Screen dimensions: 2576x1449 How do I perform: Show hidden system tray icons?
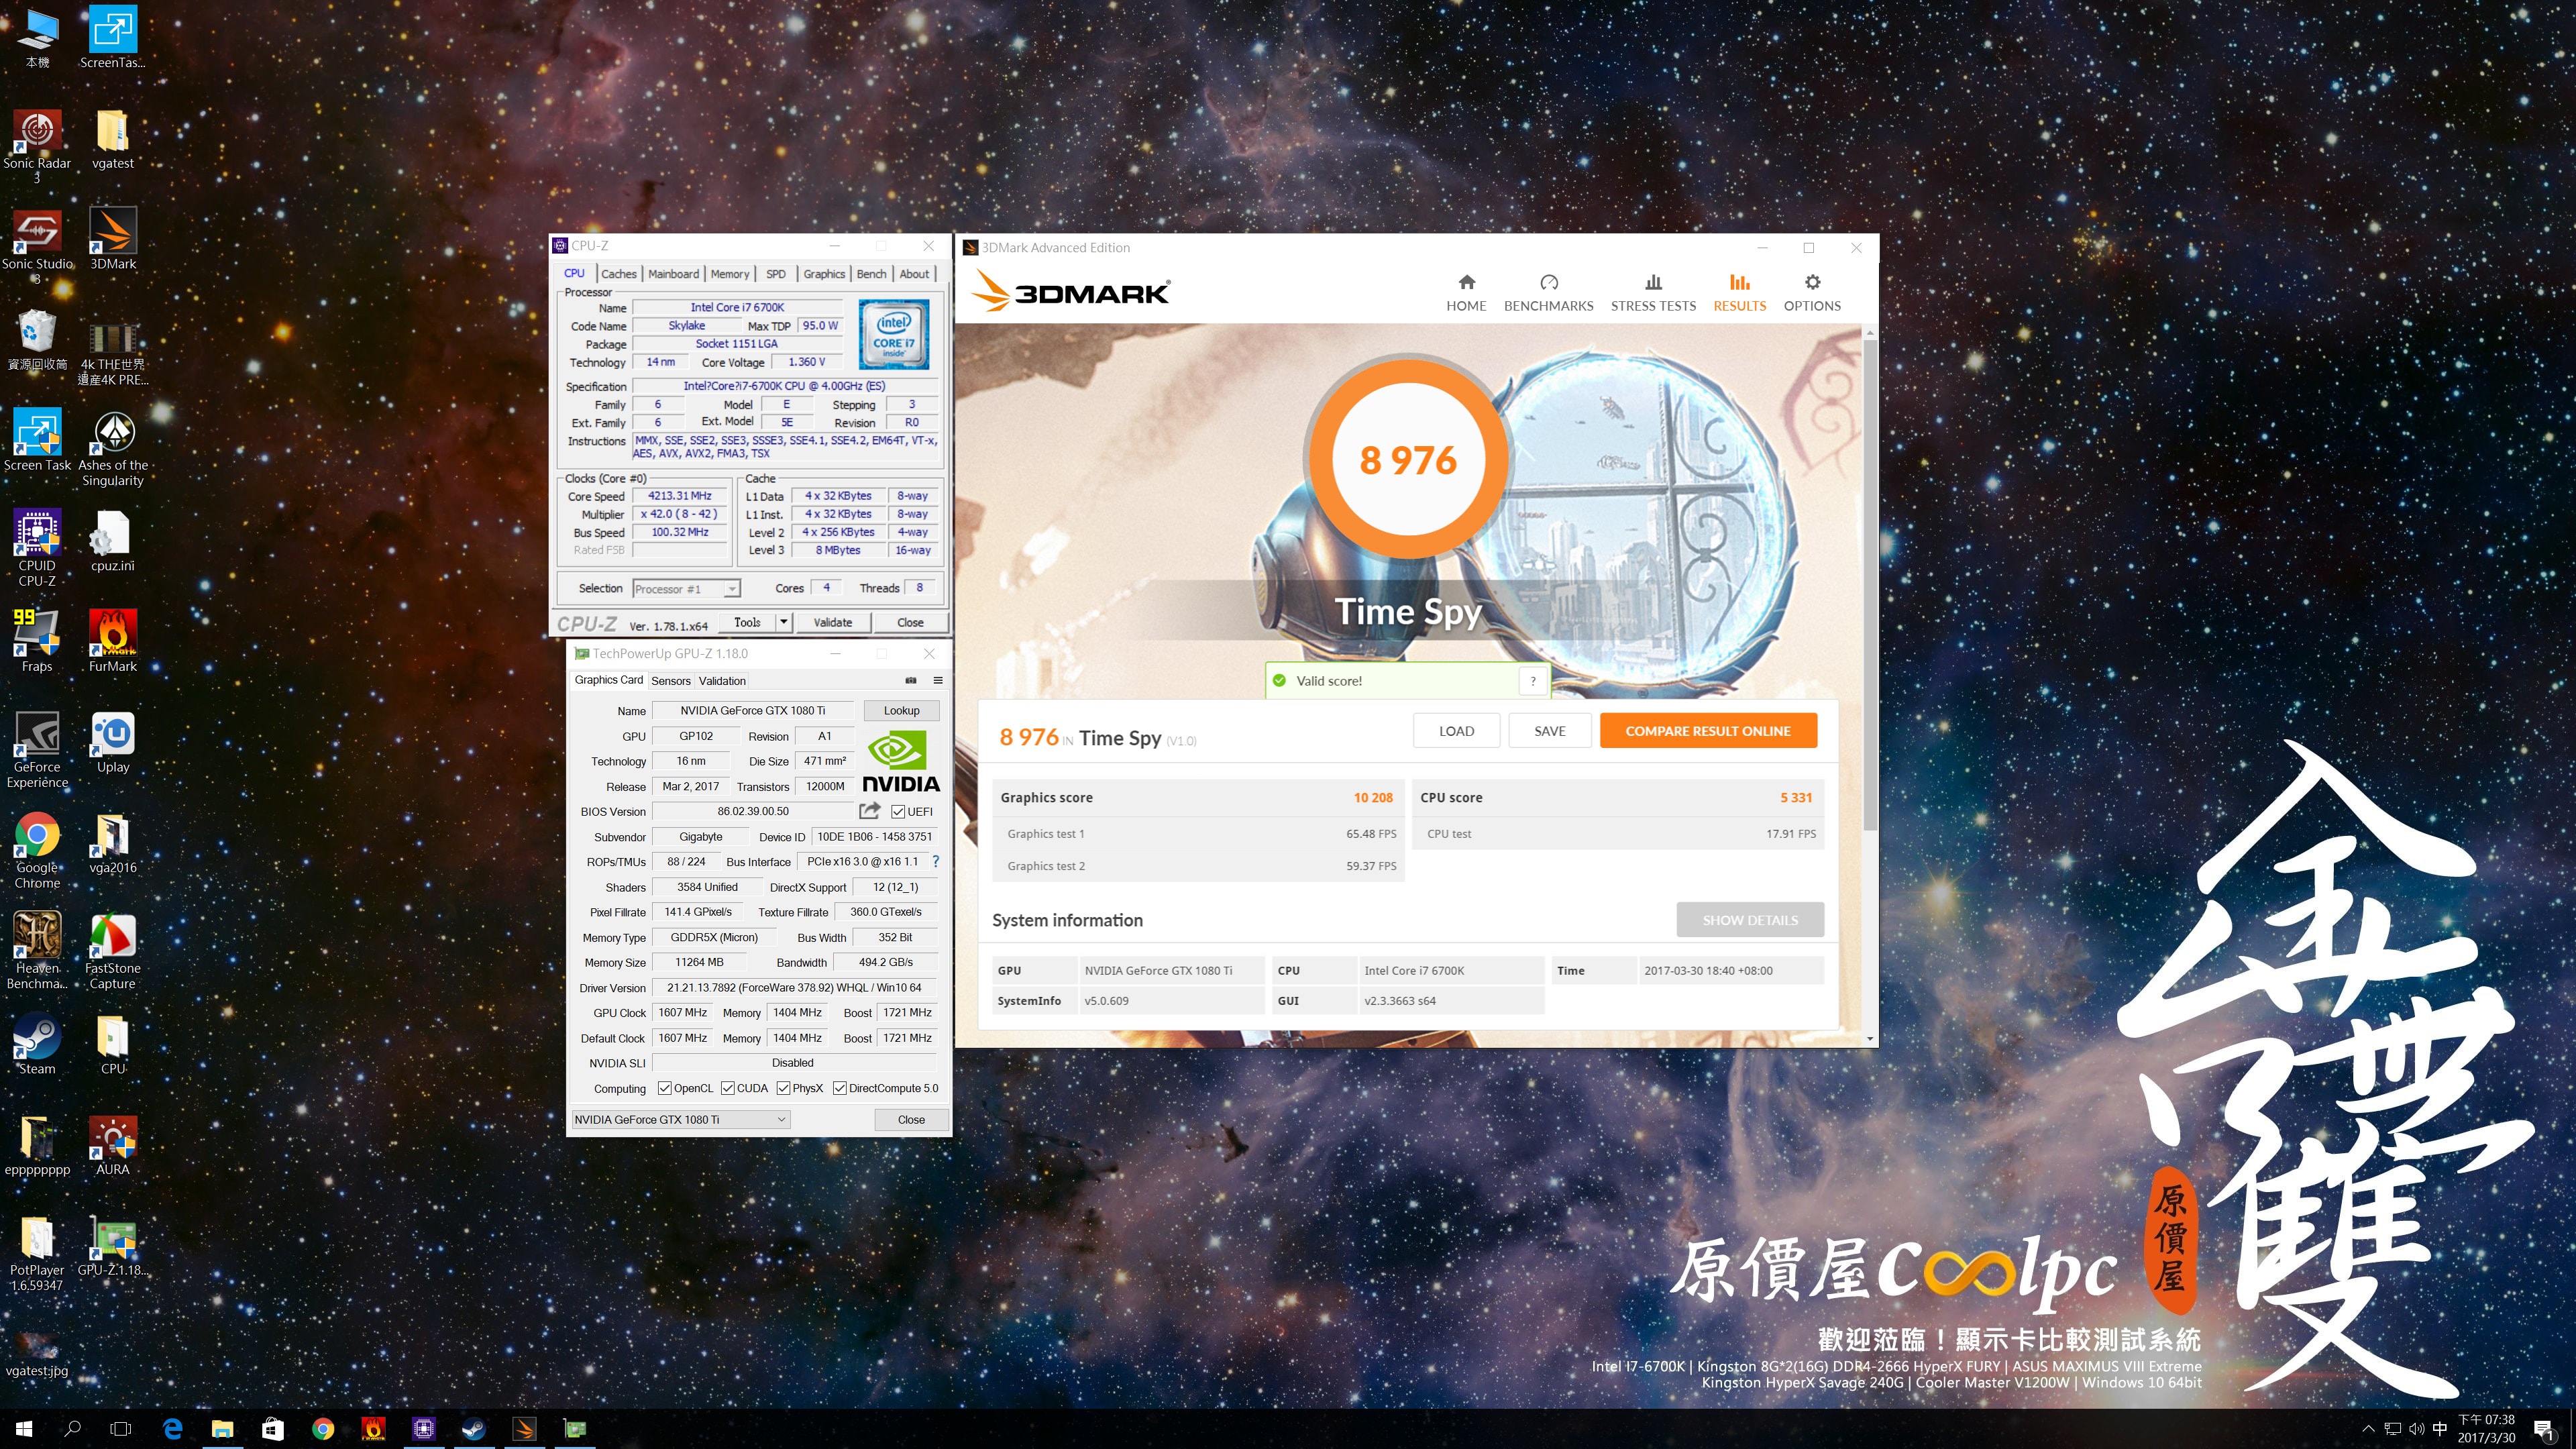click(x=2368, y=1429)
